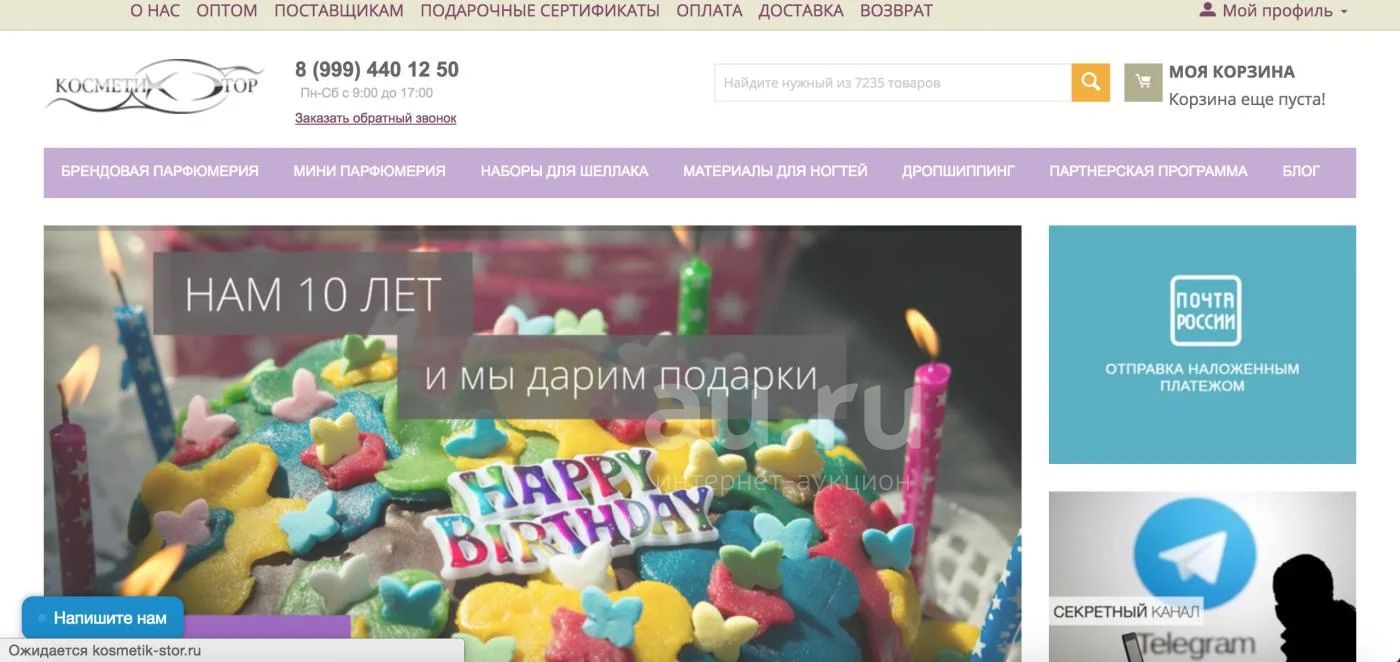Open the Брендовая парфюмерия category

pos(160,171)
